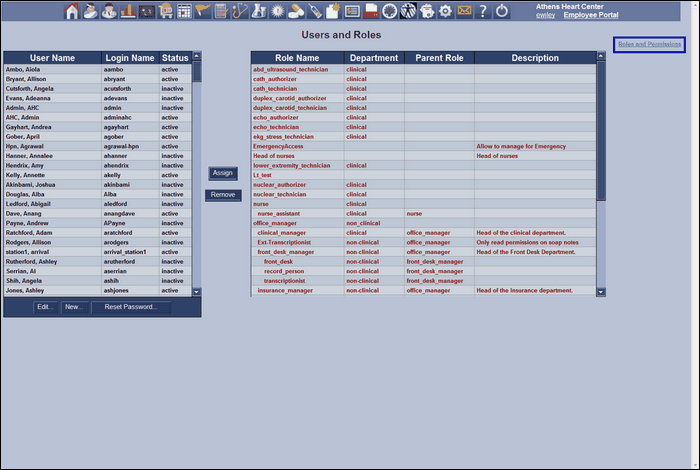Click the new document star icon
The image size is (700, 470).
coord(333,11)
